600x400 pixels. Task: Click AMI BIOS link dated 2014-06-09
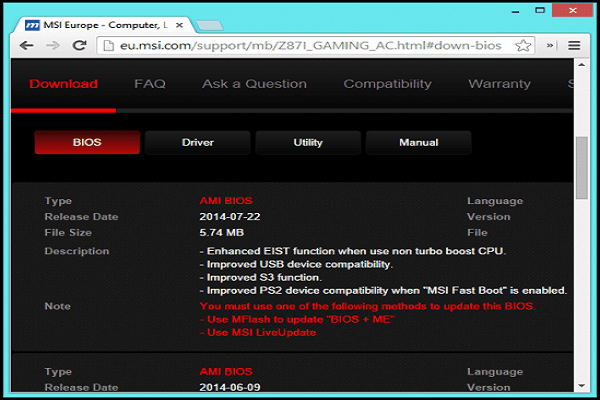point(226,371)
